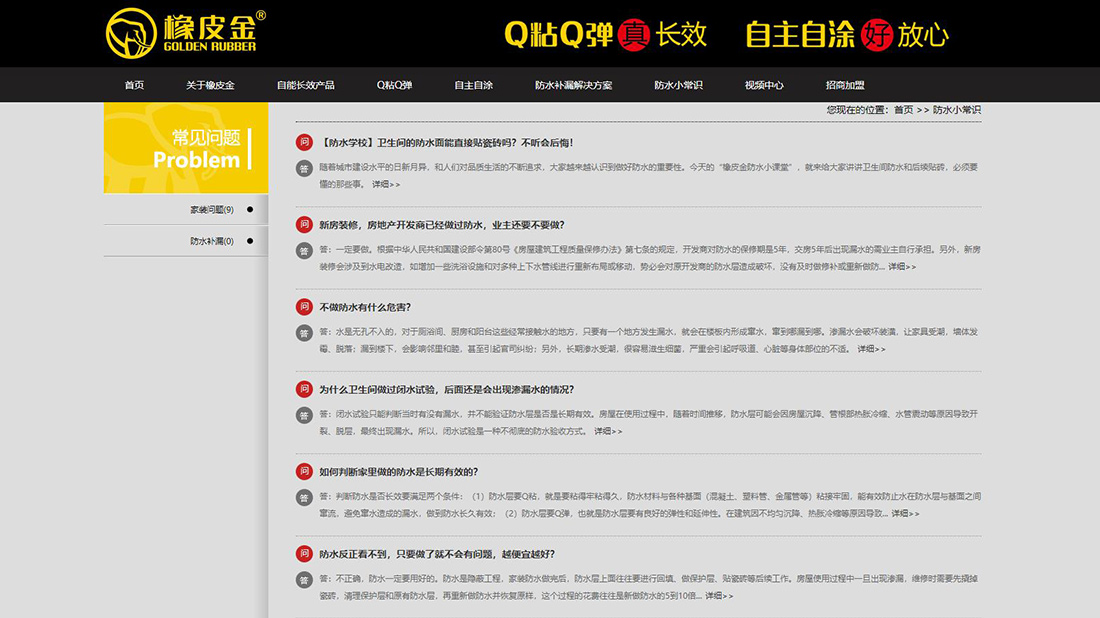
Task: Open 关于橡皮金 navigation menu item
Action: point(210,86)
